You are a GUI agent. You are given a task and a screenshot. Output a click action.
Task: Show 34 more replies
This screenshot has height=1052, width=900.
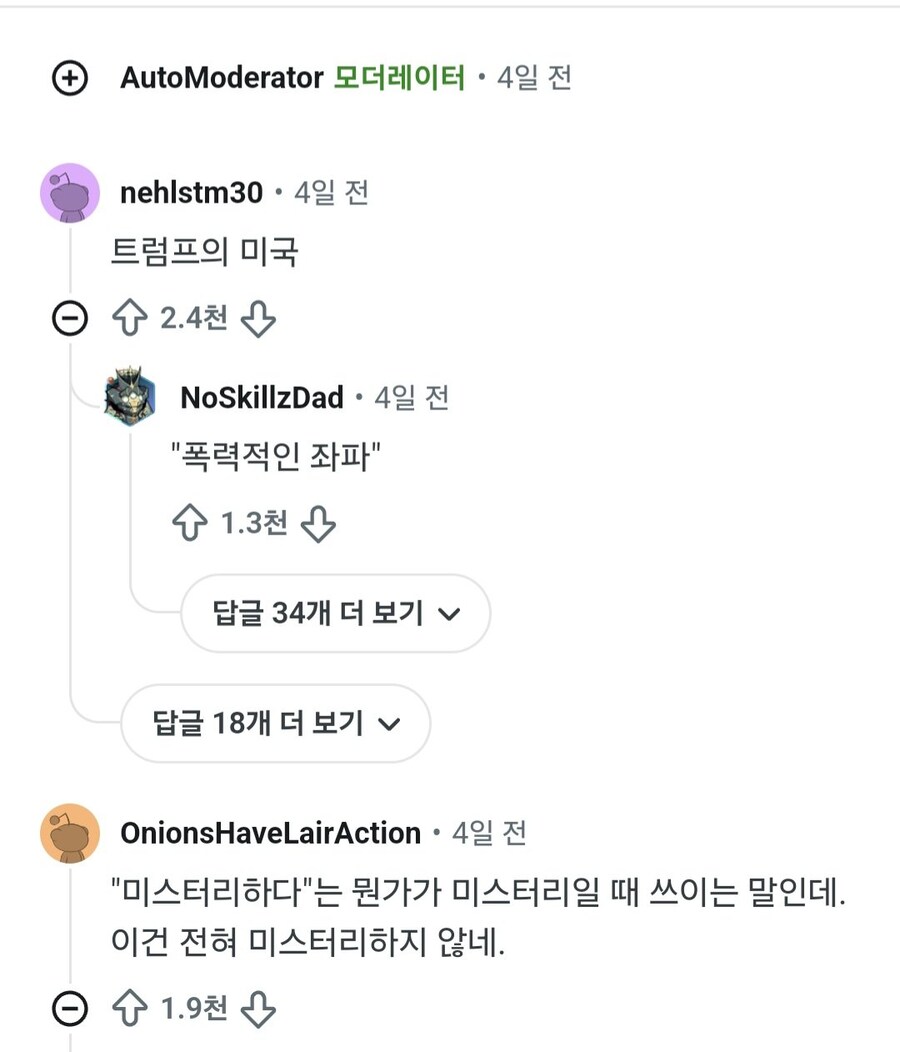coord(335,613)
